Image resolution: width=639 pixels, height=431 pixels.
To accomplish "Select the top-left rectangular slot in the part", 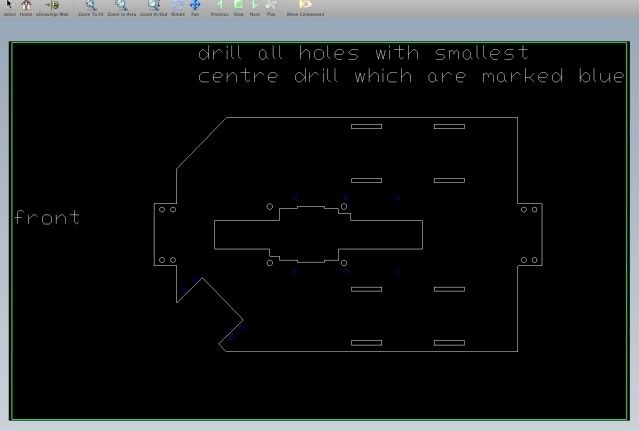I will 366,127.
